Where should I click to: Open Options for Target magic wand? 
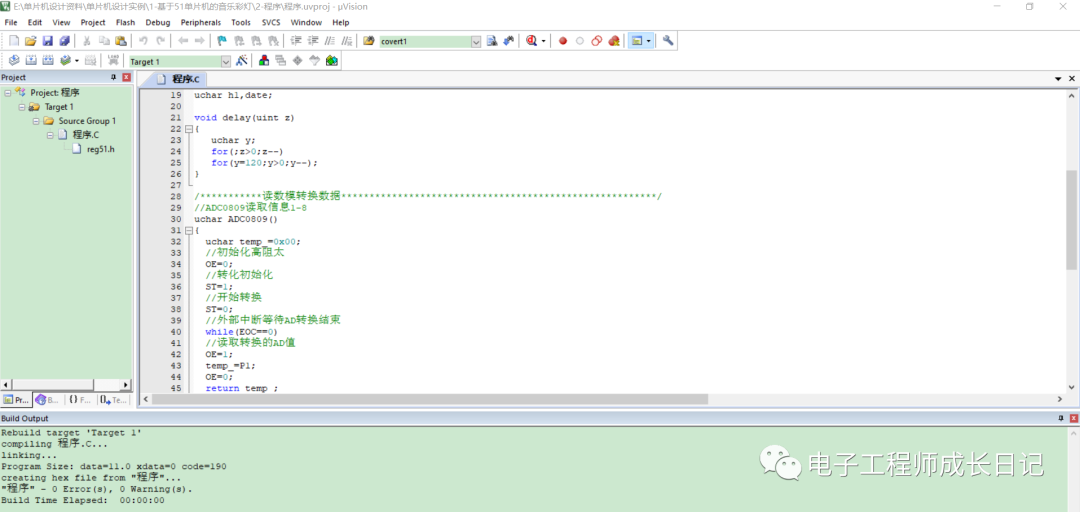tap(241, 61)
